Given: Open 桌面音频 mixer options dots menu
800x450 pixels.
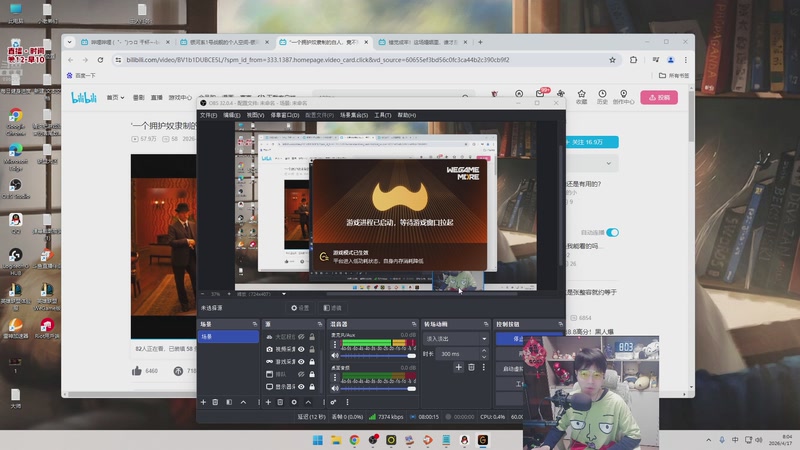Looking at the screenshot, I should (335, 378).
